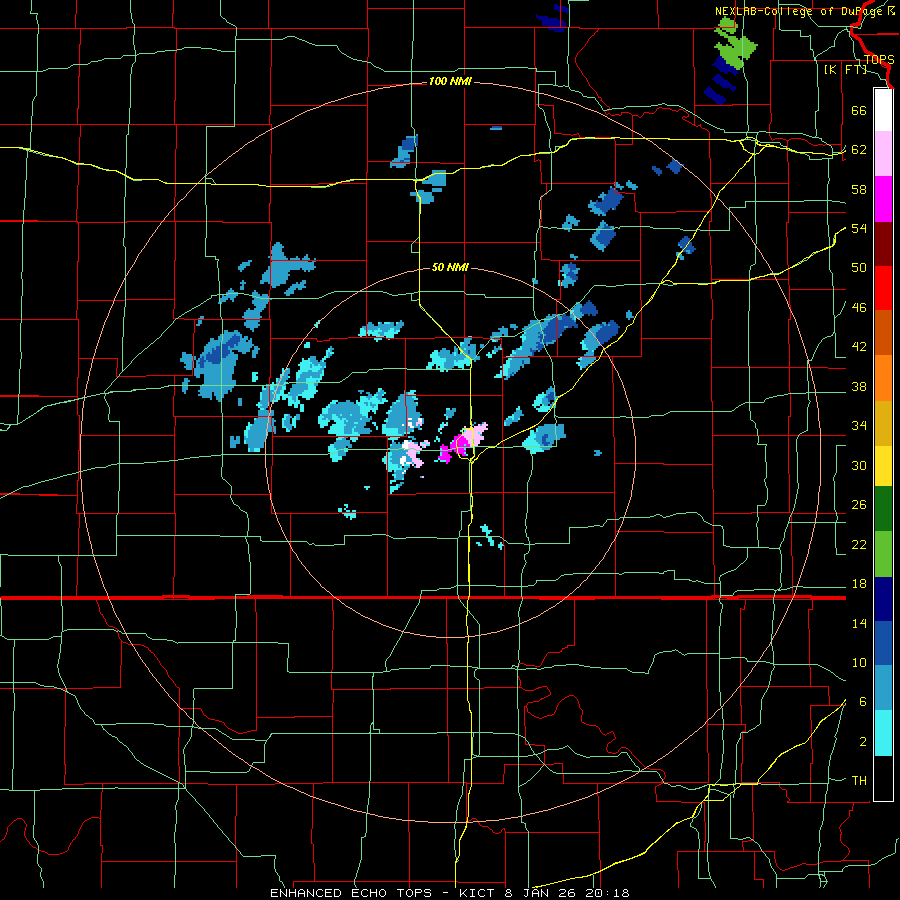Image resolution: width=900 pixels, height=900 pixels.
Task: Click the light pink legend swatch
Action: 883,154
